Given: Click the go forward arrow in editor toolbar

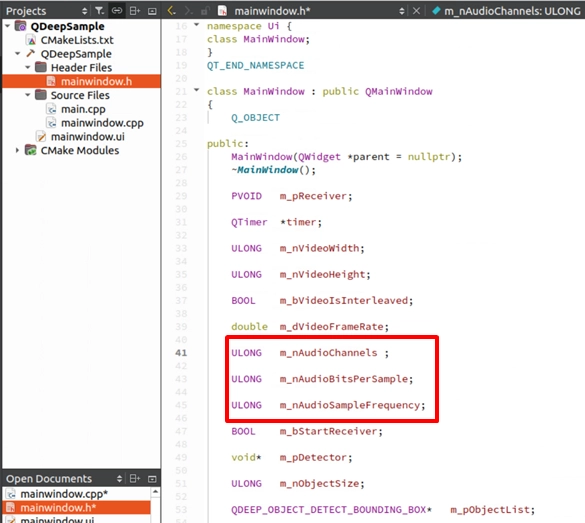Looking at the screenshot, I should click(x=188, y=11).
